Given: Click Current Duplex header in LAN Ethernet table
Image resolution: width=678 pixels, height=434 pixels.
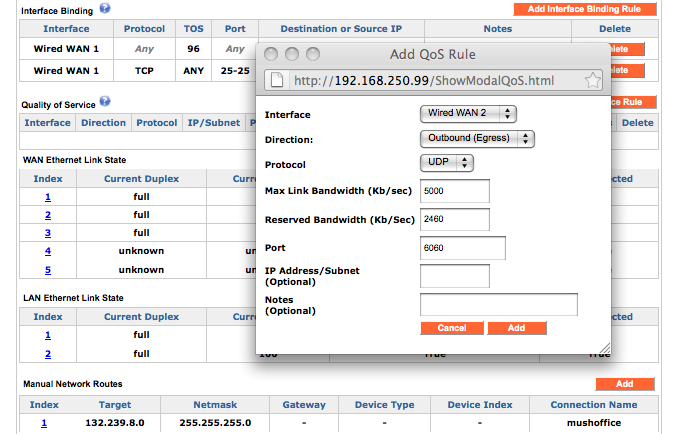Looking at the screenshot, I should pyautogui.click(x=141, y=316).
